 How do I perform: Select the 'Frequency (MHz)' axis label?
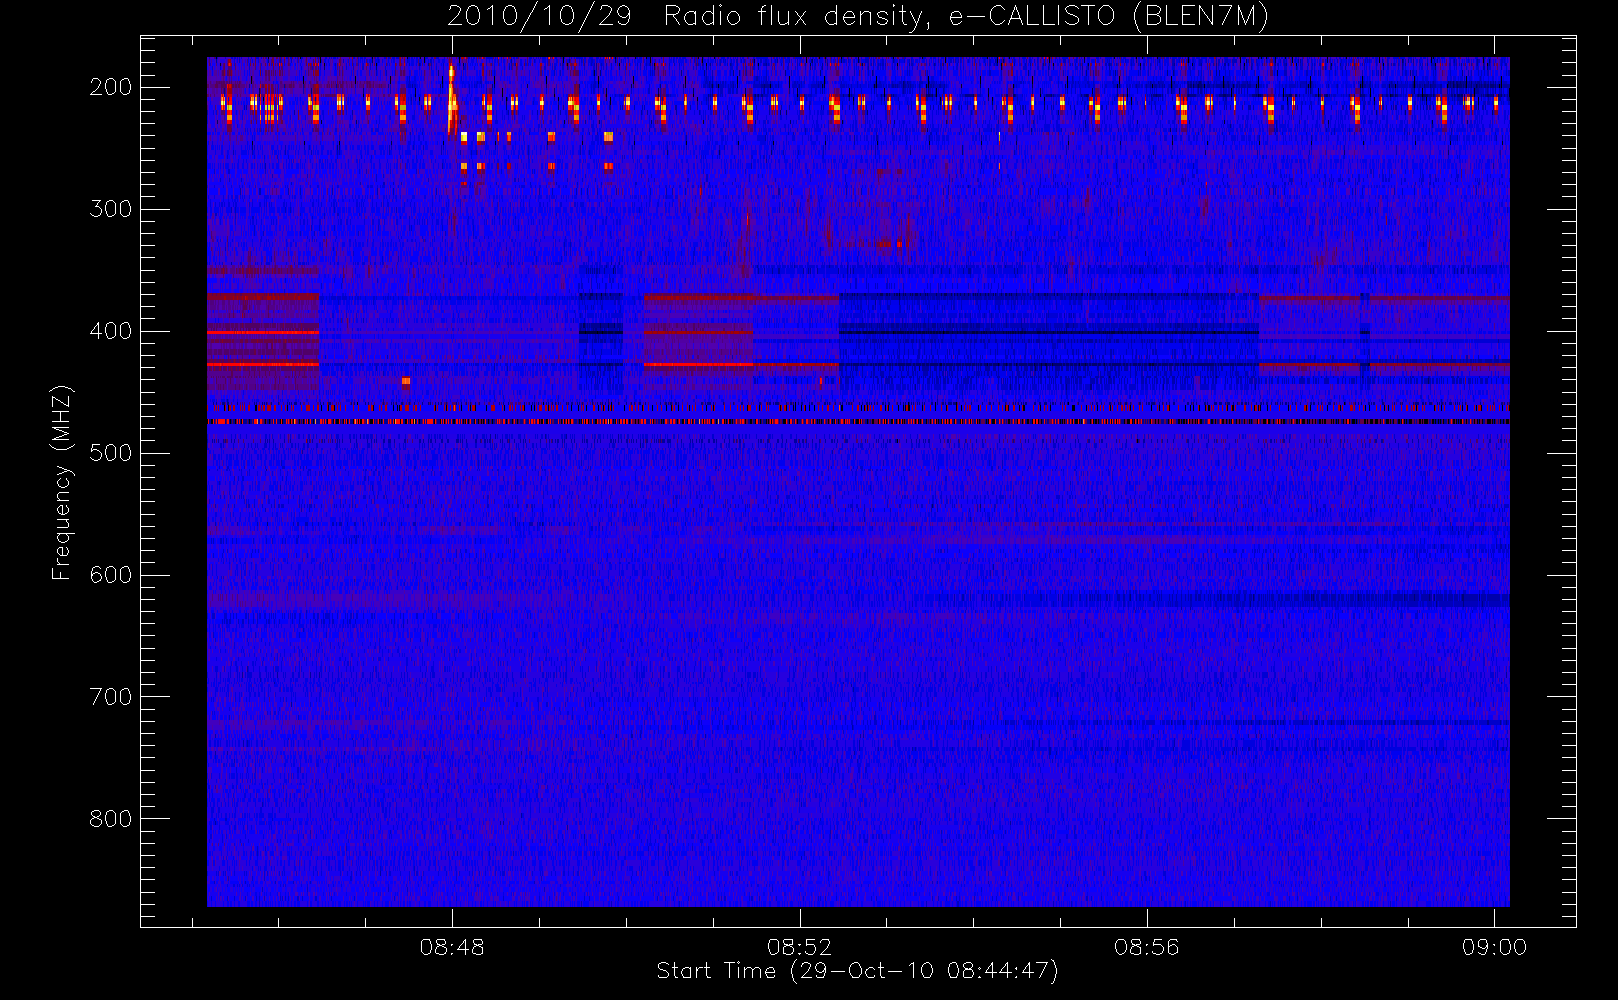(x=61, y=482)
